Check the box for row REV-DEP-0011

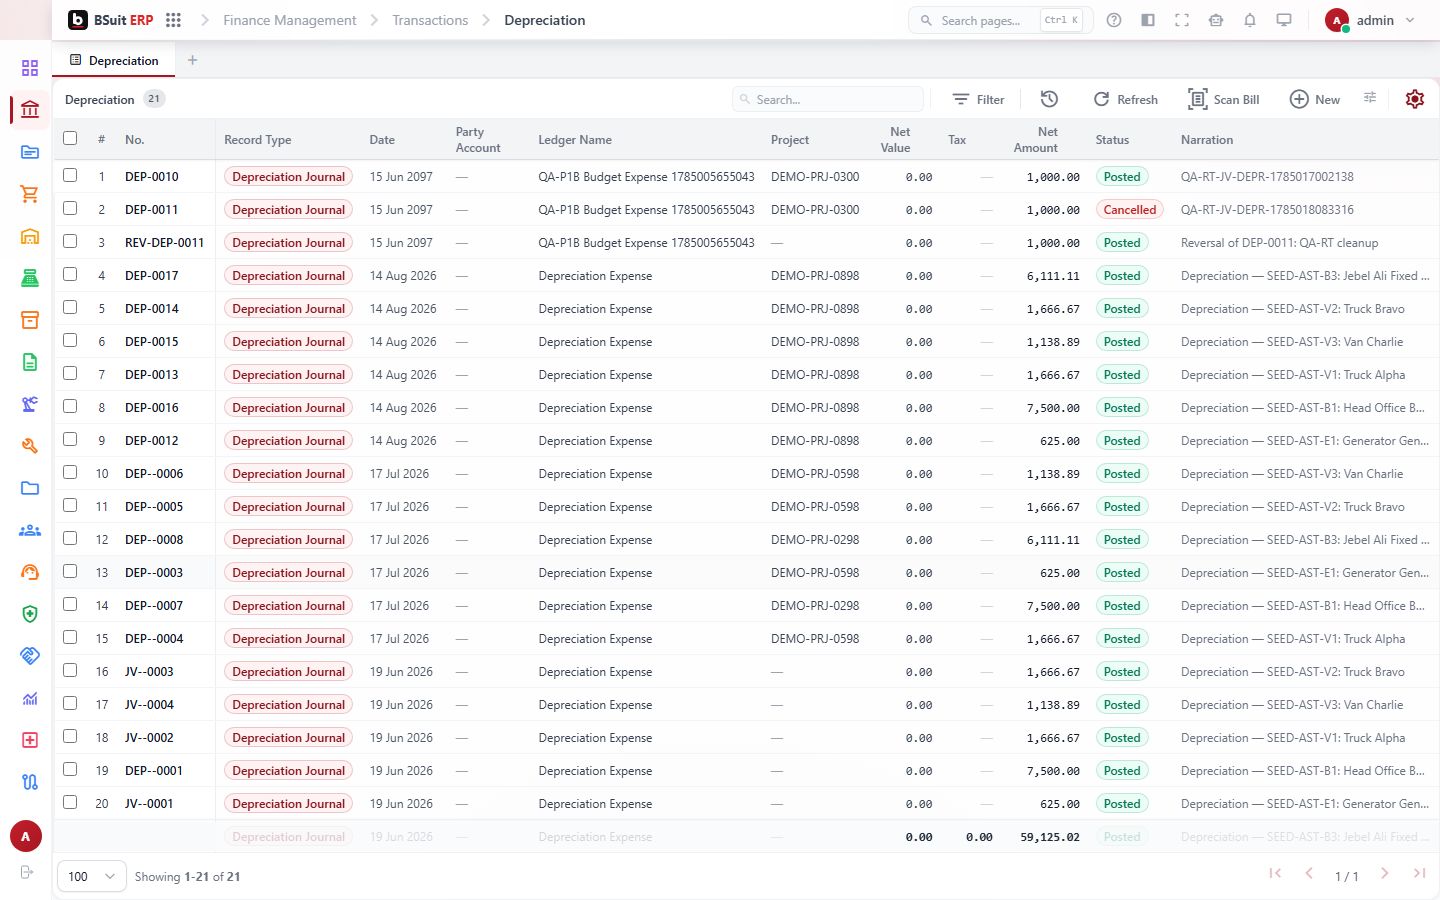70,241
